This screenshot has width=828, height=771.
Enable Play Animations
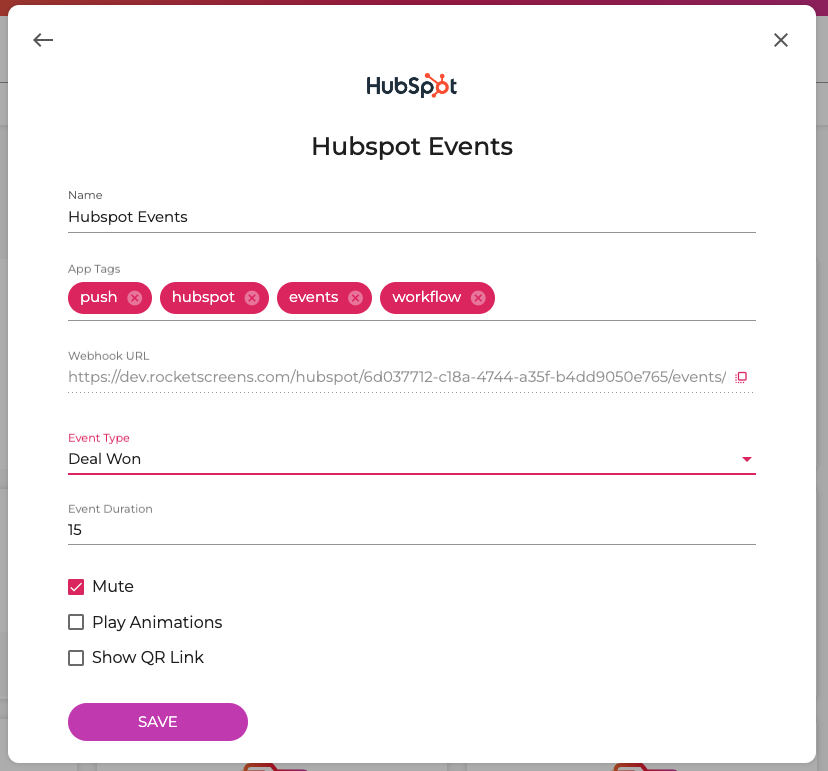(x=75, y=622)
